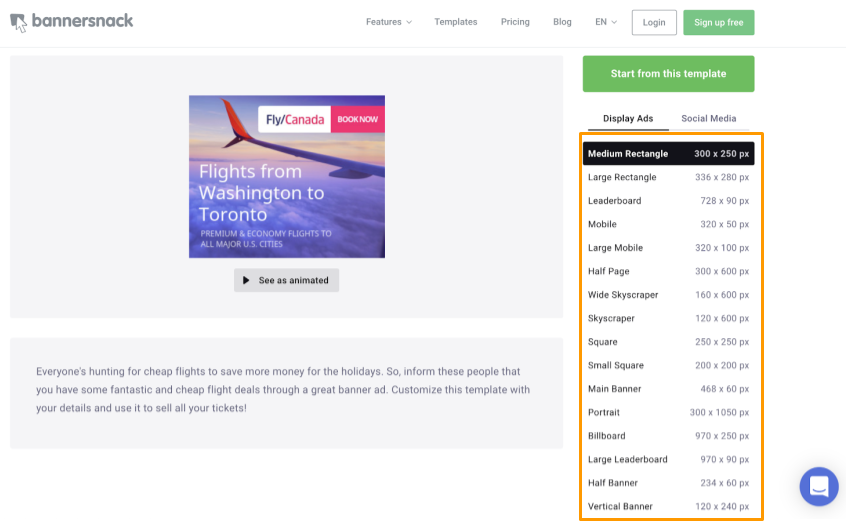Viewport: 849px width, 532px height.
Task: Expand the Features dropdown menu
Action: pos(388,22)
